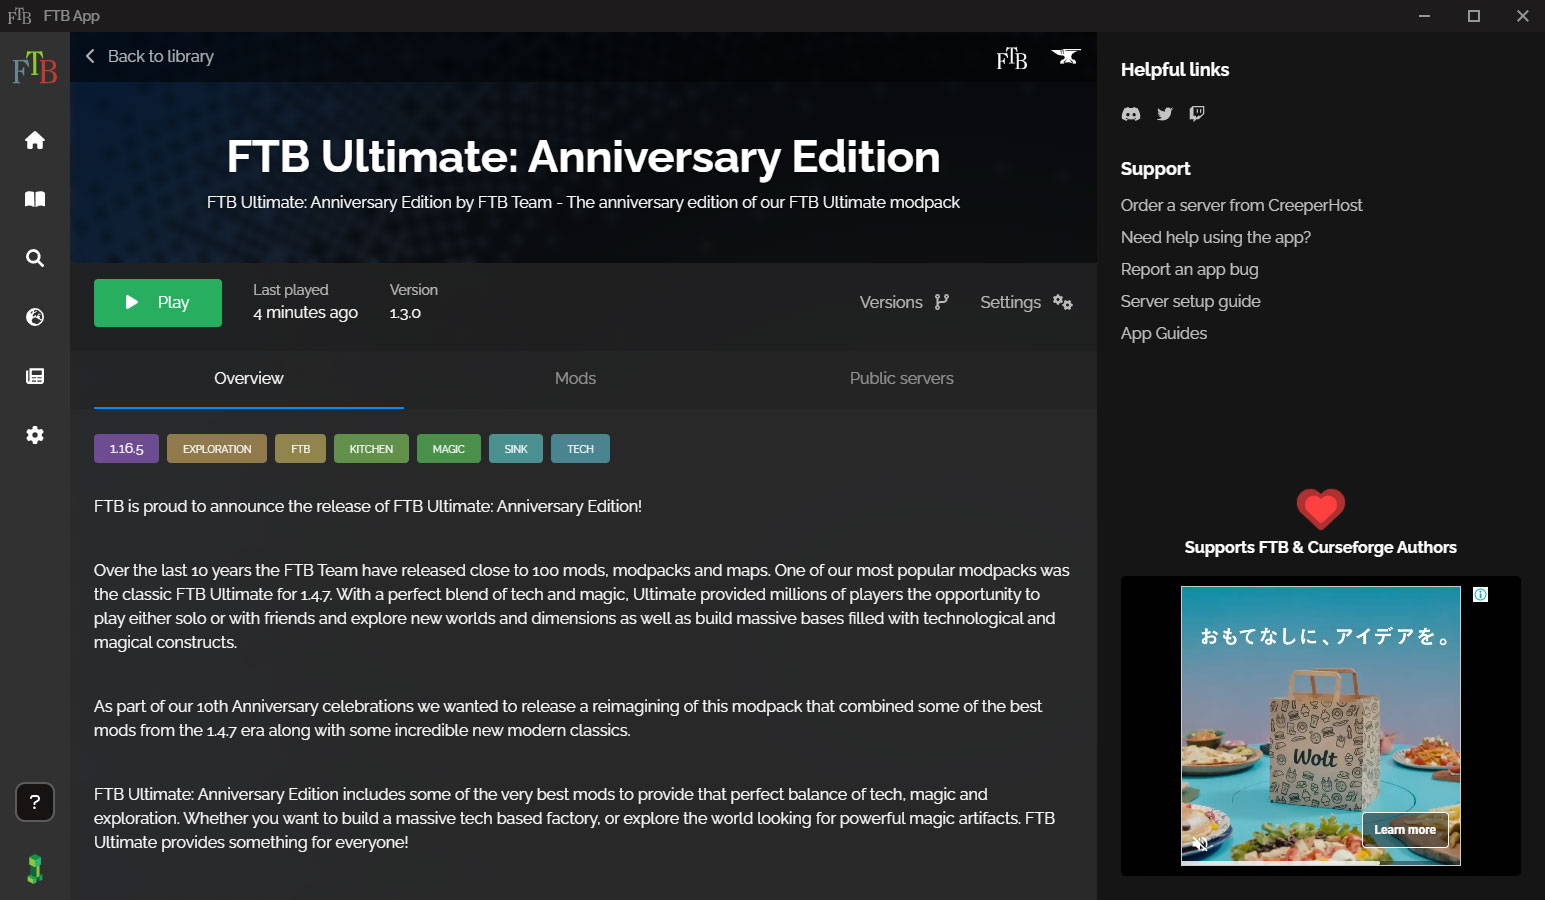This screenshot has height=900, width=1545.
Task: Click the Search magnifier in the sidebar
Action: [x=35, y=258]
